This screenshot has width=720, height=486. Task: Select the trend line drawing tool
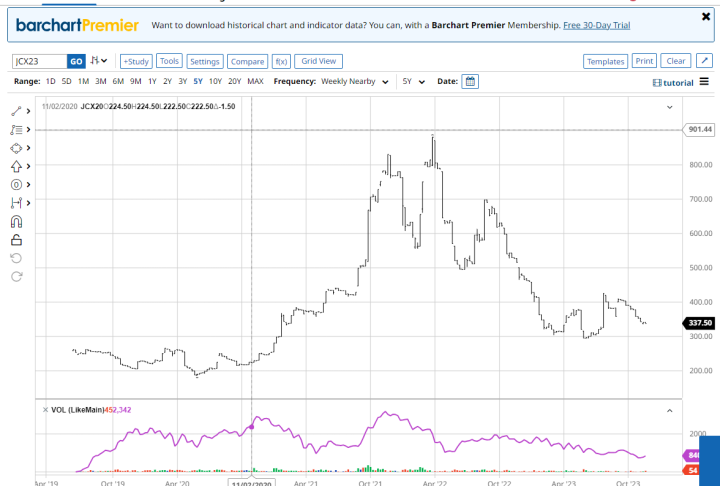click(x=16, y=111)
